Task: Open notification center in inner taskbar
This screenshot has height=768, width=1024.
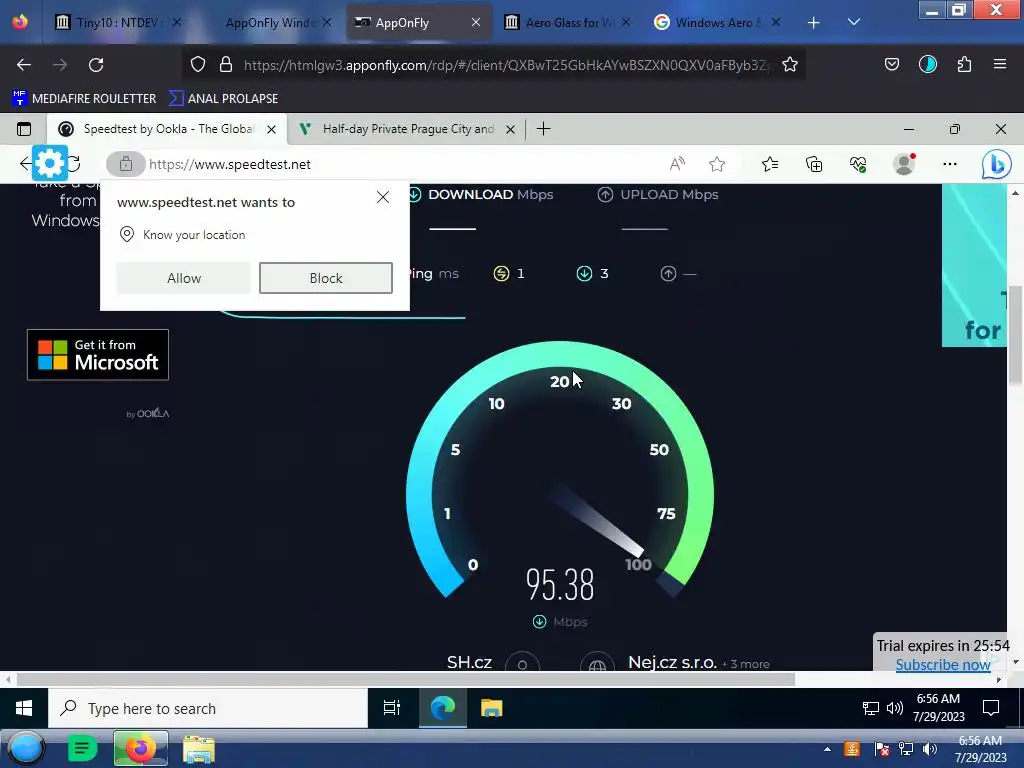Action: (x=991, y=708)
